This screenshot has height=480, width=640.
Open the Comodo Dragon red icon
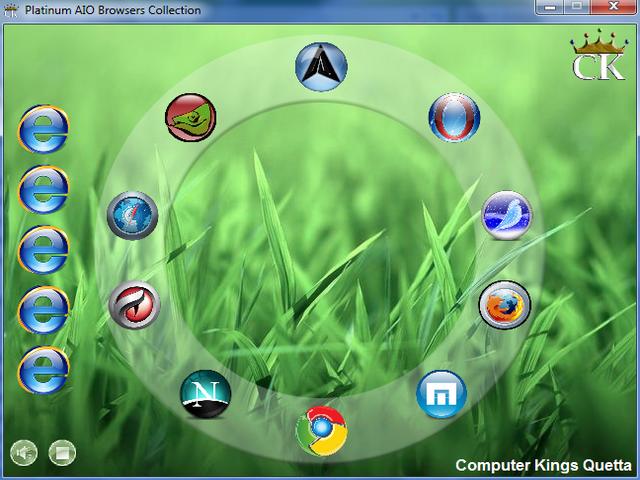[x=134, y=304]
